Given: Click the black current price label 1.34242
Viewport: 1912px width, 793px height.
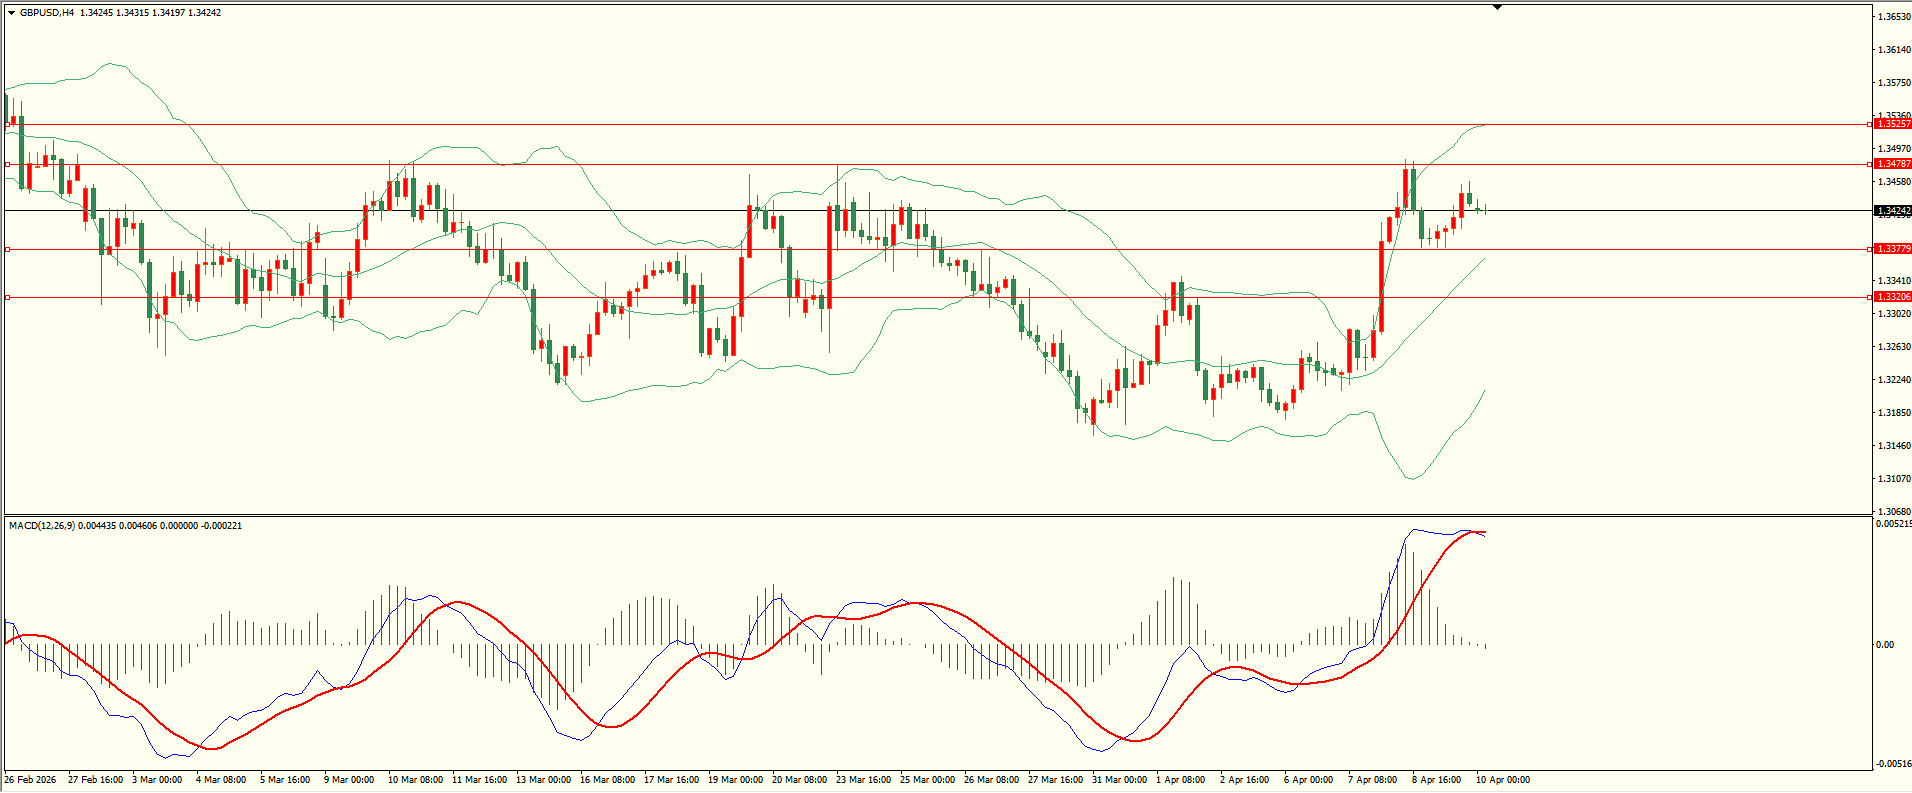Looking at the screenshot, I should (x=1892, y=211).
